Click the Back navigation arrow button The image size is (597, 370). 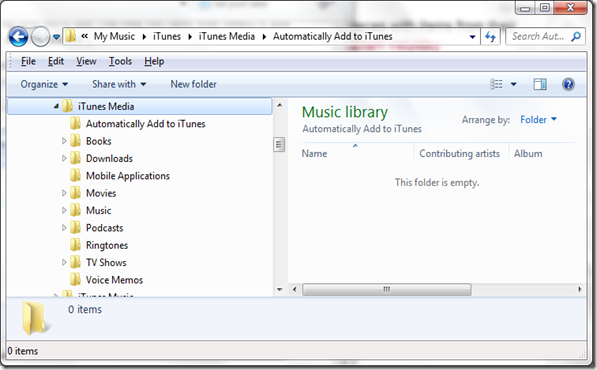point(18,37)
